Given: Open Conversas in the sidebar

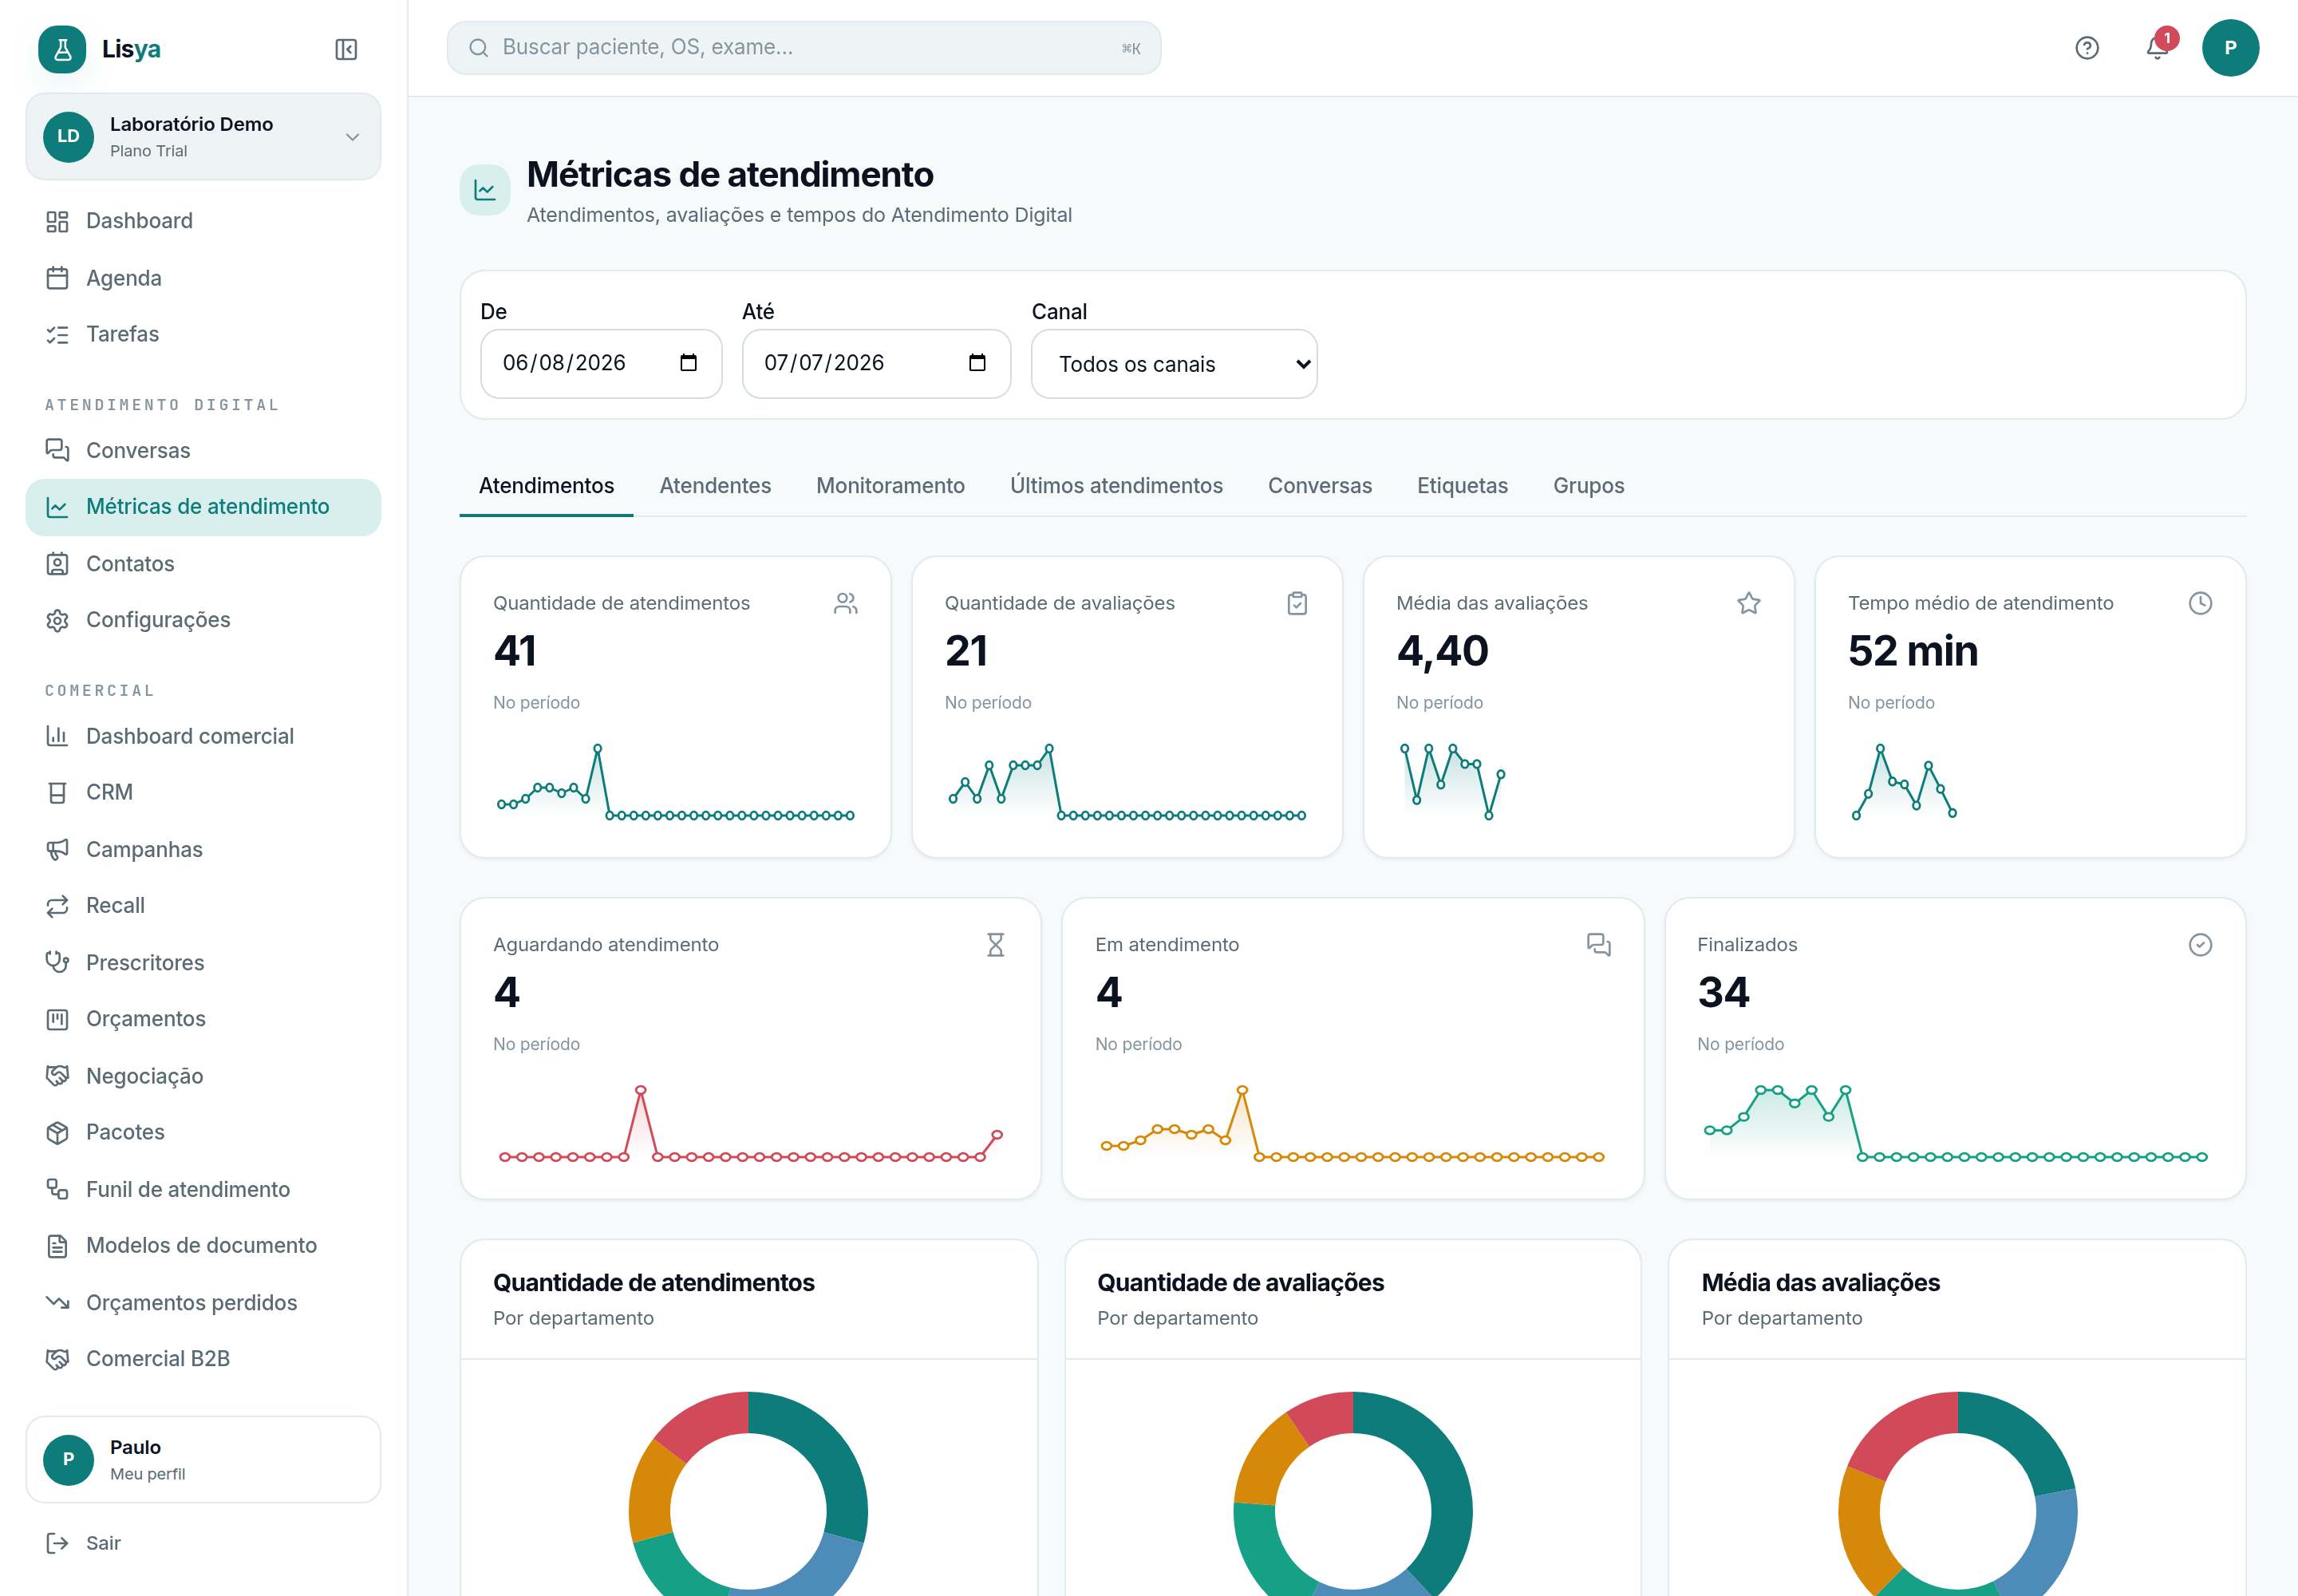Looking at the screenshot, I should click(203, 450).
